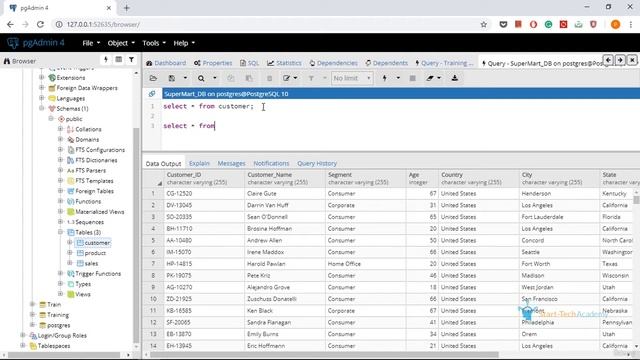Expand the Views tree node
This screenshot has height=360, width=640.
[x=60, y=294]
